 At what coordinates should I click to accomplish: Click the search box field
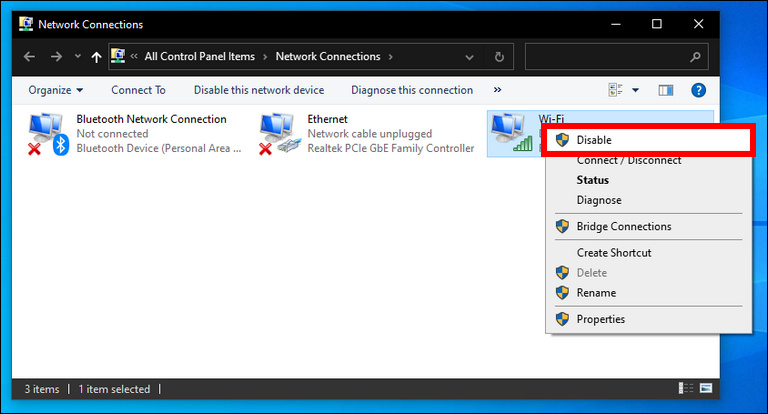click(x=616, y=57)
